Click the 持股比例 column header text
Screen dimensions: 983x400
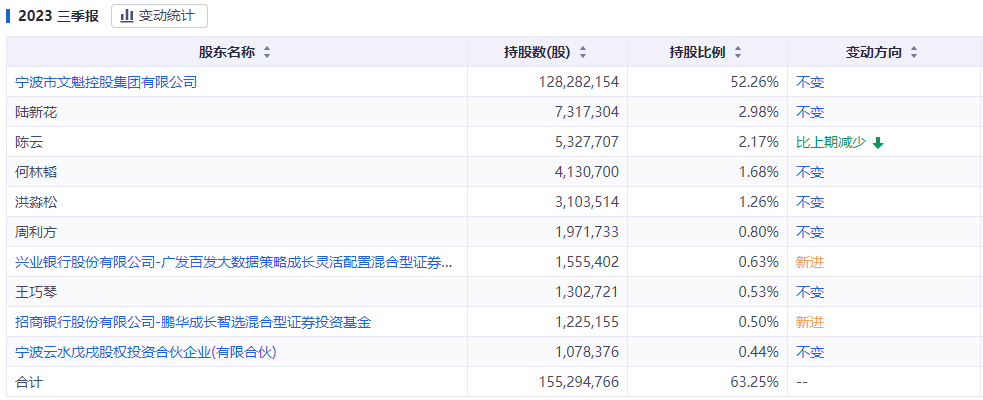(x=697, y=53)
